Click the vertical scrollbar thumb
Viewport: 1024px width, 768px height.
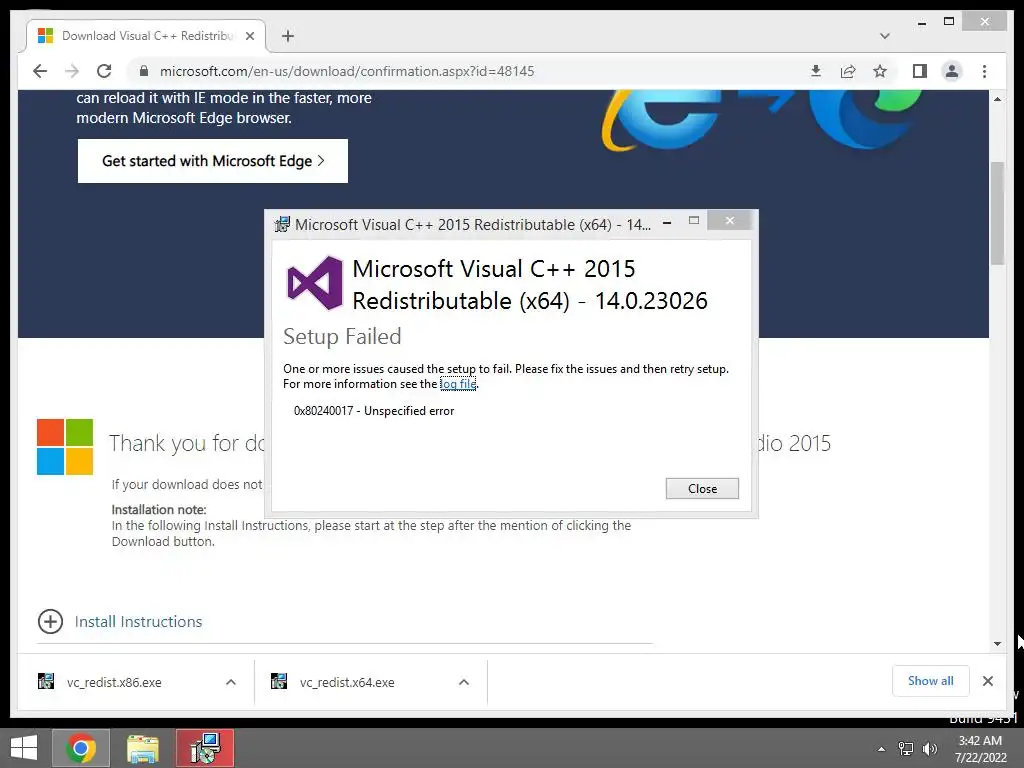point(997,213)
